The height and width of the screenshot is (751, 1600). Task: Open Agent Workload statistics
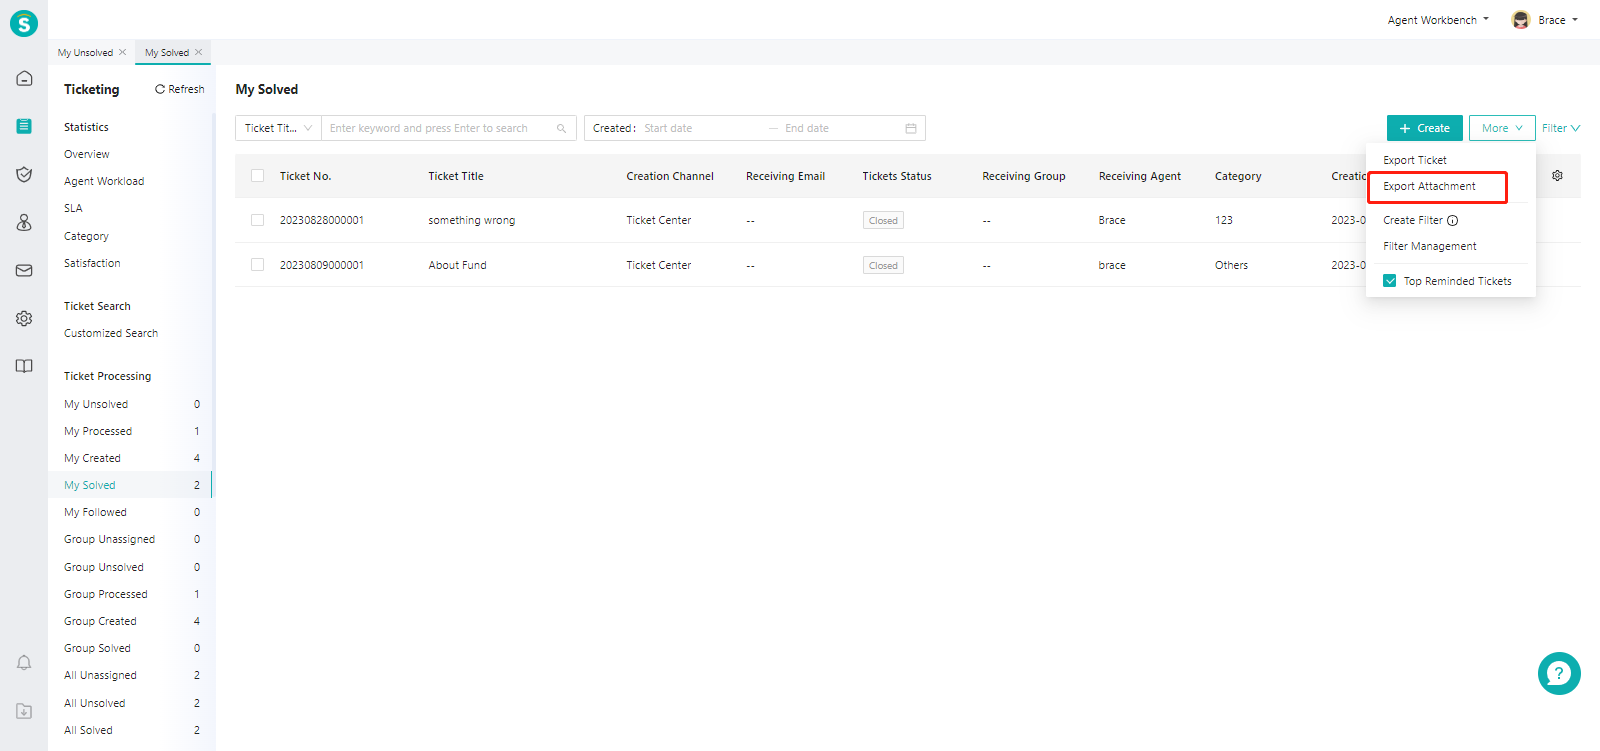(x=104, y=181)
